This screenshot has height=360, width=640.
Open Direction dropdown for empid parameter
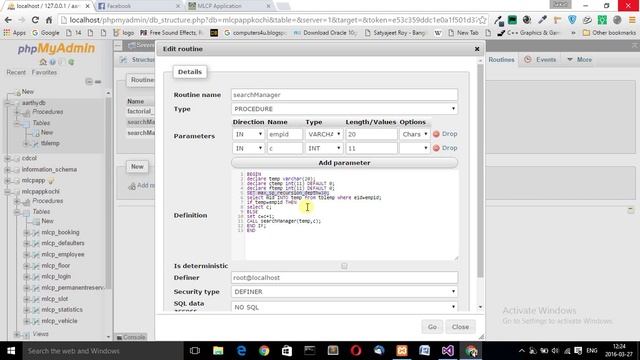click(248, 134)
